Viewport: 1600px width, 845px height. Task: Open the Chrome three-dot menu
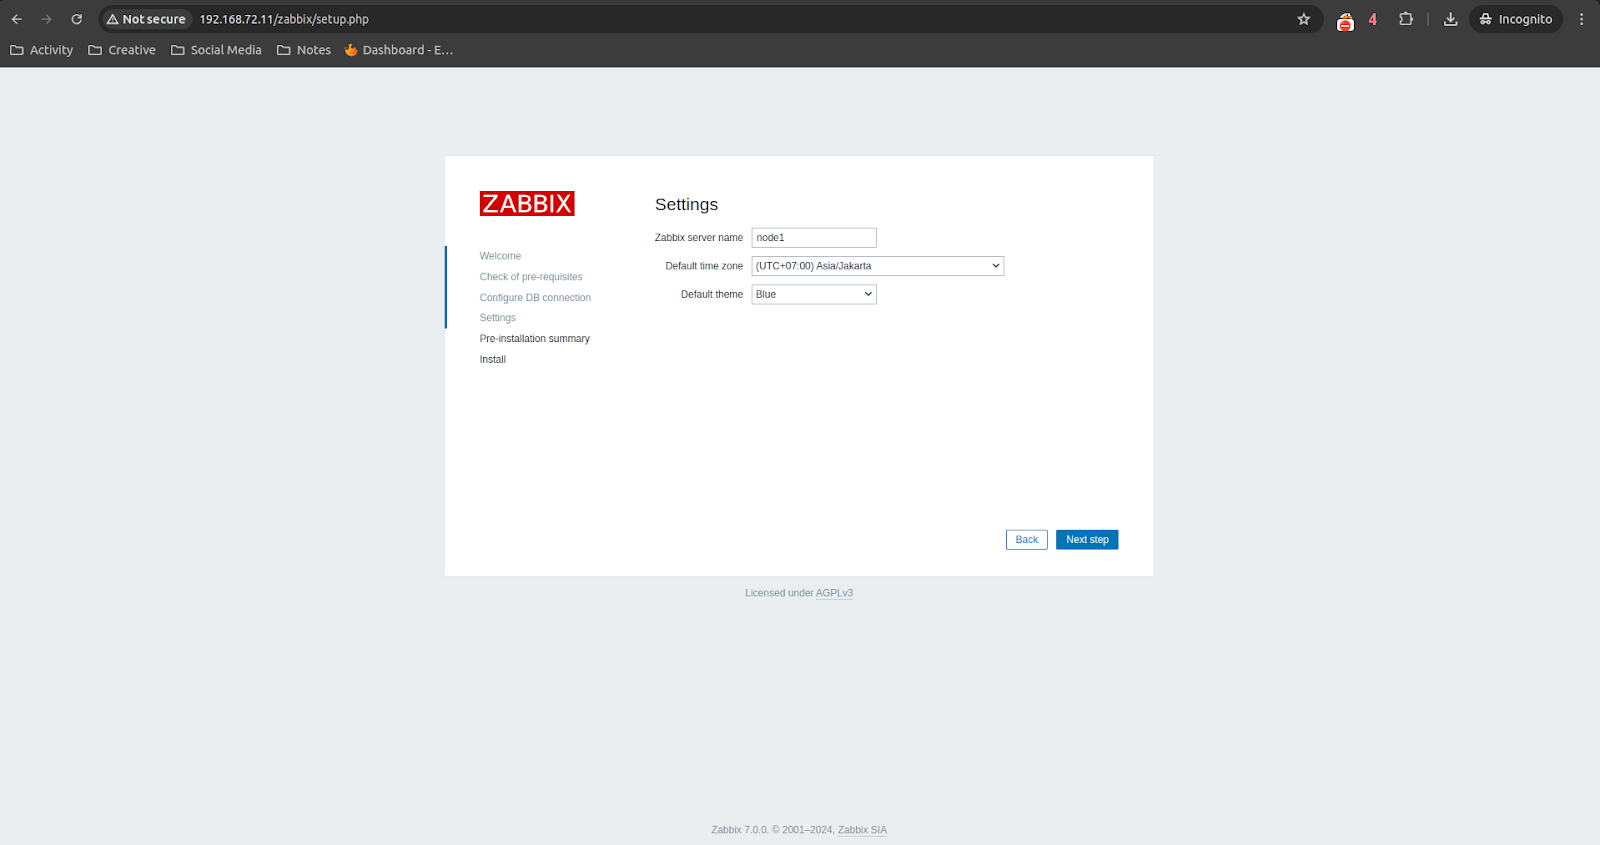click(1582, 19)
